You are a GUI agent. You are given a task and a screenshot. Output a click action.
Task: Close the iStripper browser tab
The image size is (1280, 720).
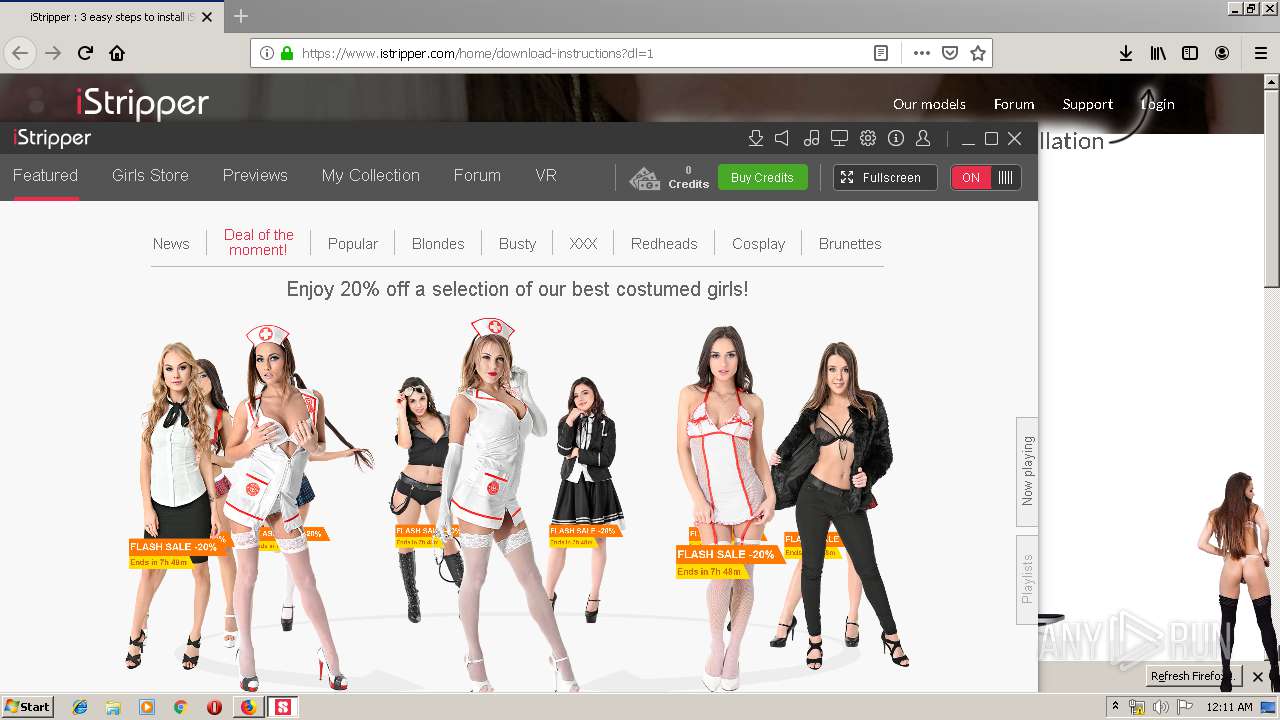point(207,17)
